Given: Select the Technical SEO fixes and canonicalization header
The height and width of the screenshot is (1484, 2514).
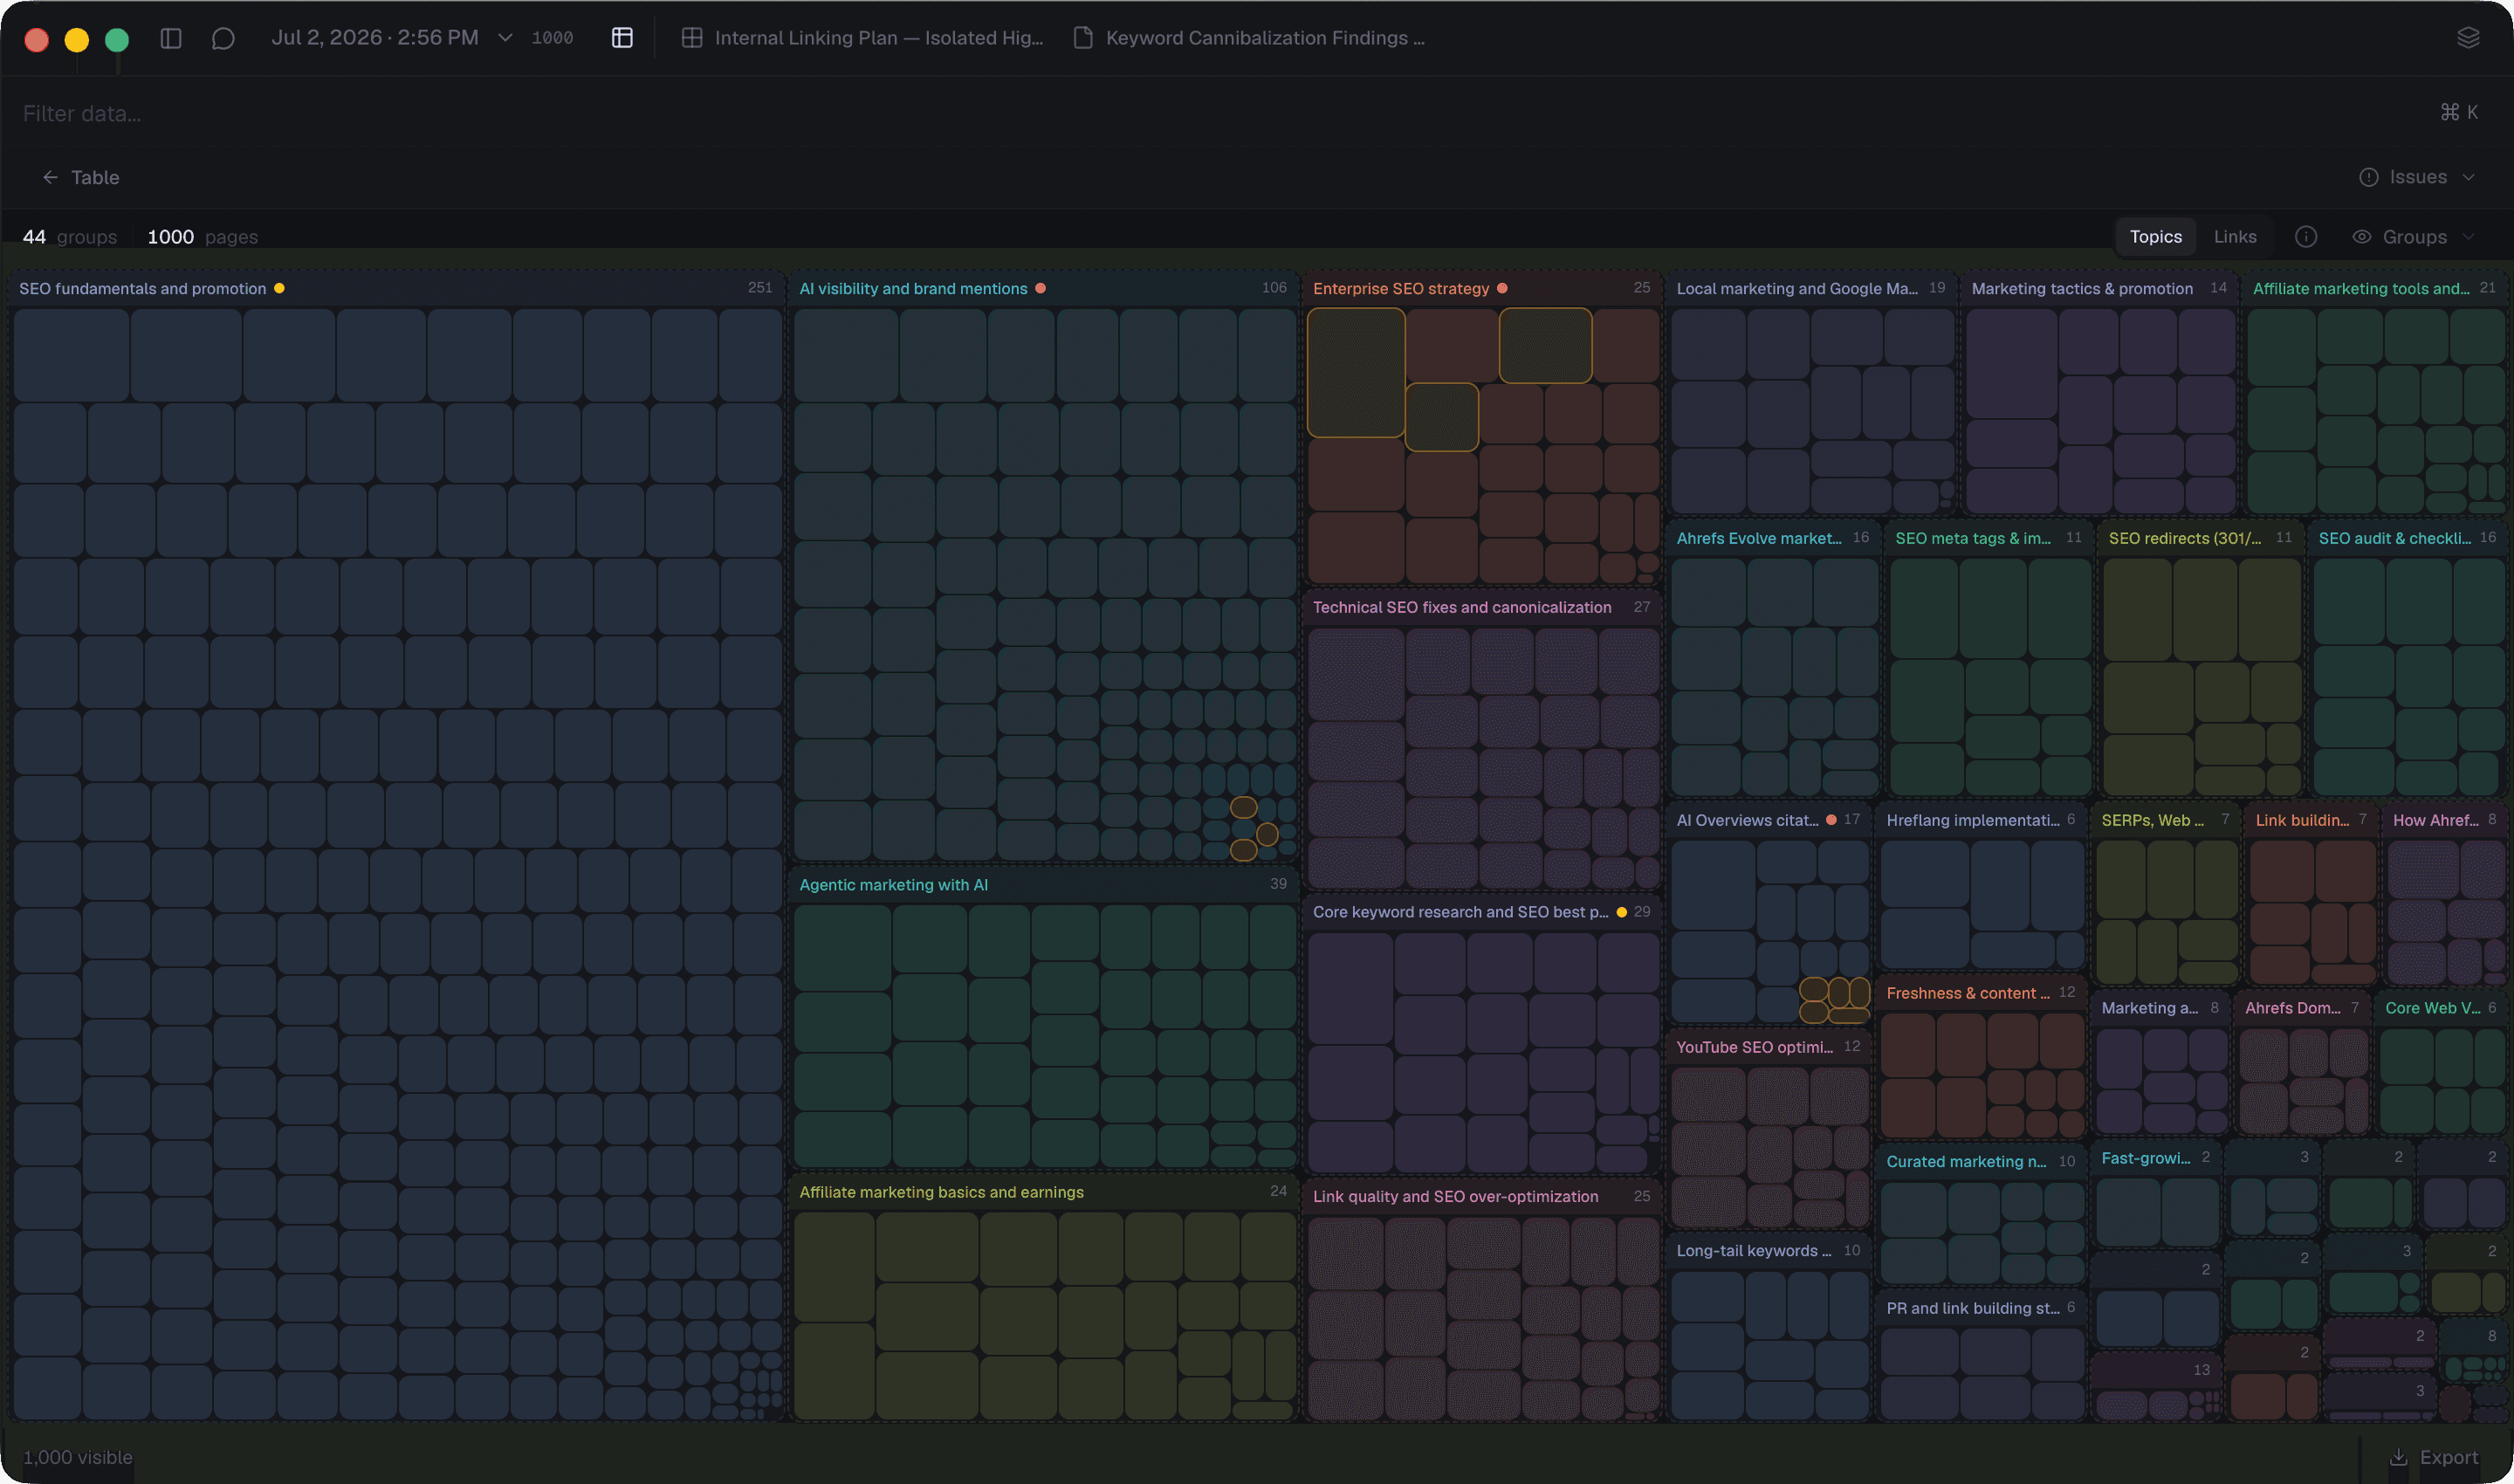Looking at the screenshot, I should (1481, 607).
